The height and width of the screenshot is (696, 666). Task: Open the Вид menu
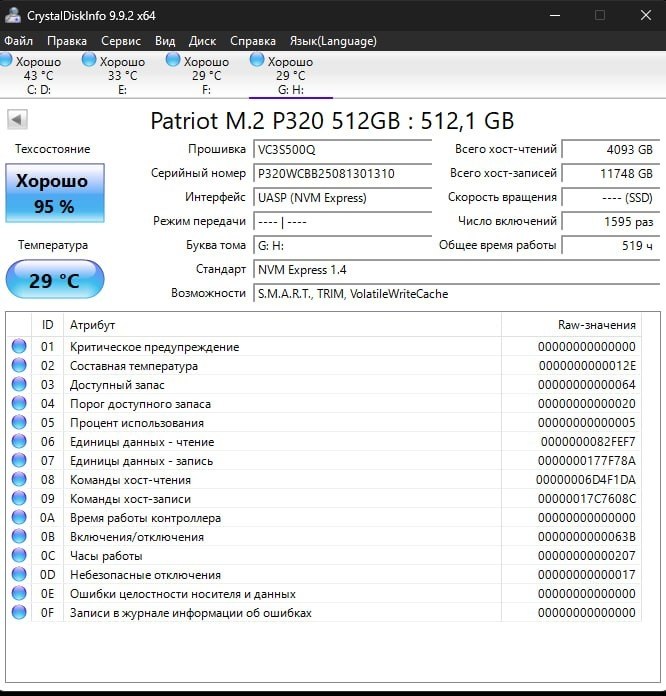tap(165, 41)
